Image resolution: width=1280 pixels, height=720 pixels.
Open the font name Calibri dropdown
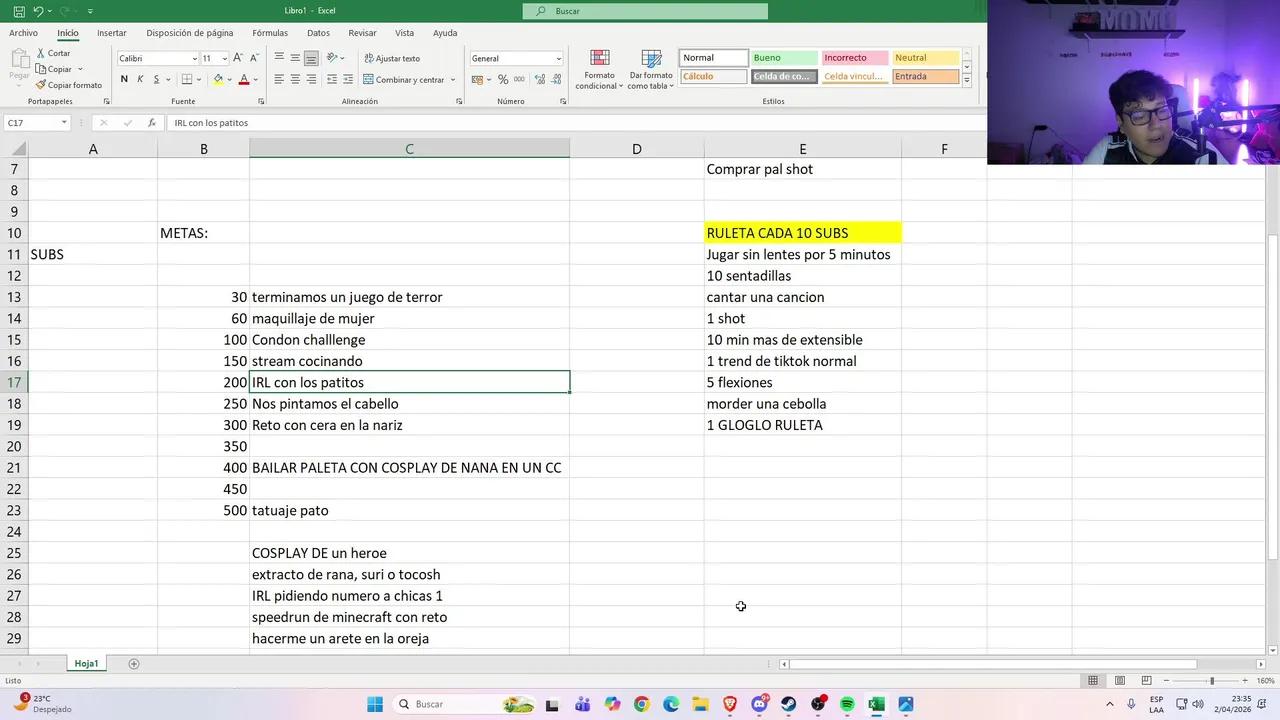[x=193, y=59]
